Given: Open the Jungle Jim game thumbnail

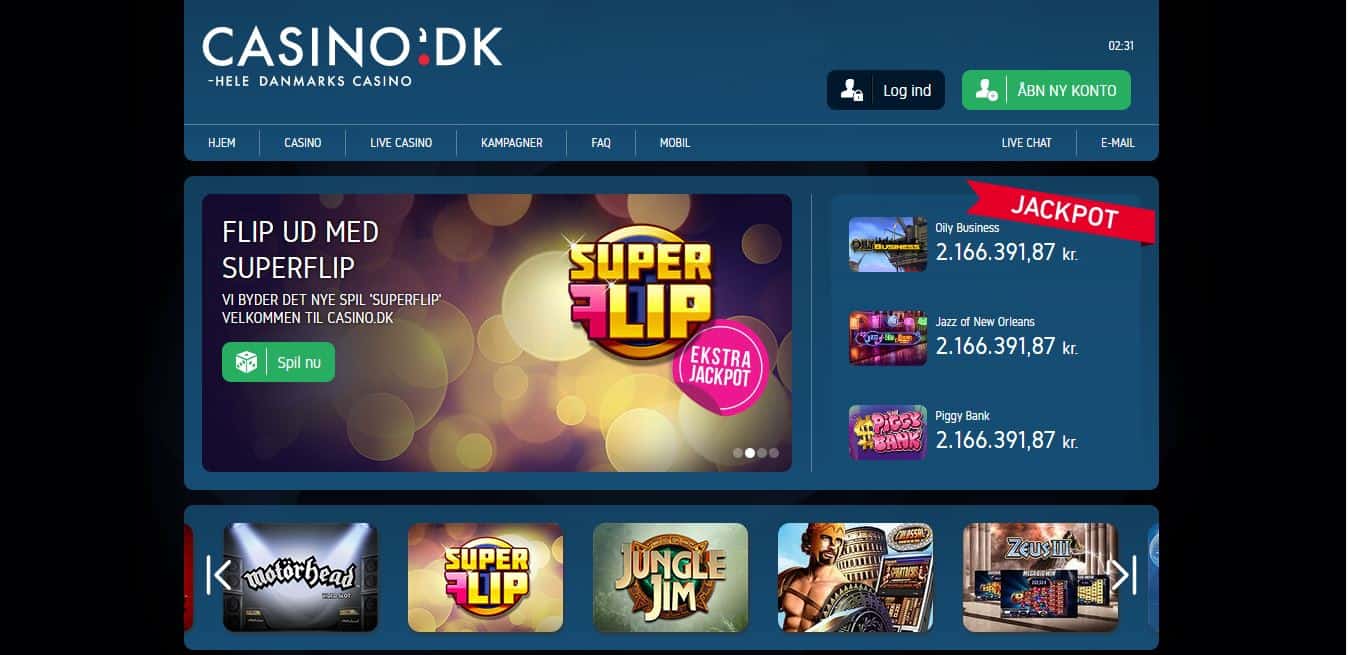Looking at the screenshot, I should point(670,577).
